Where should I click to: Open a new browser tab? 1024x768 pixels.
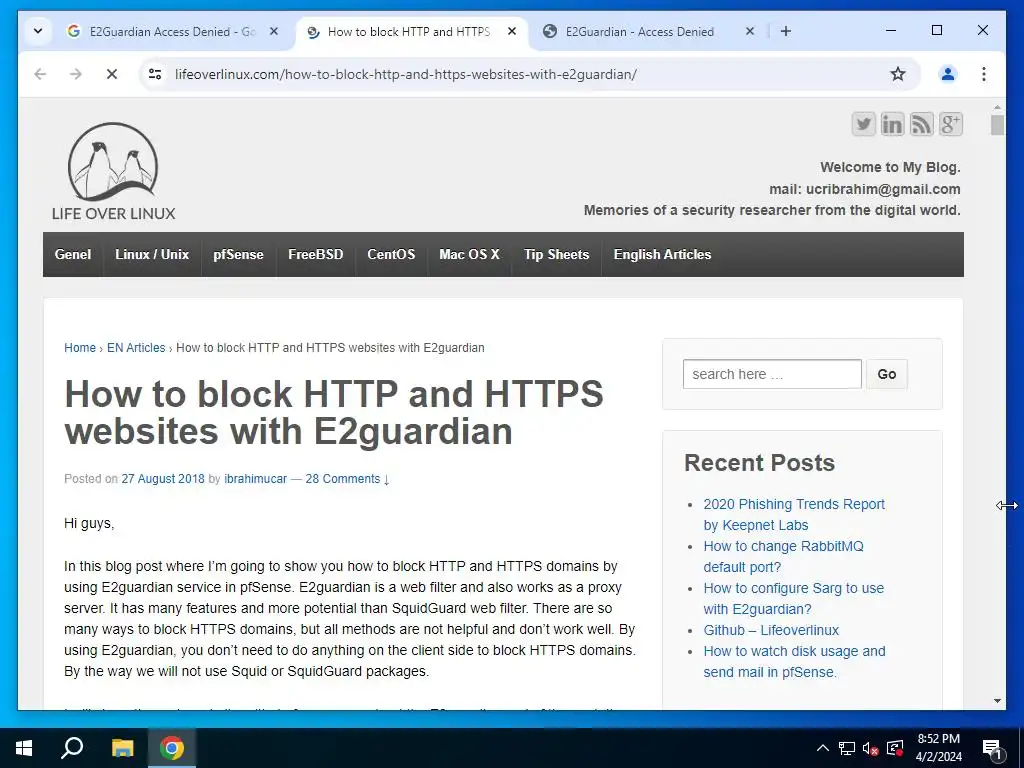point(786,31)
